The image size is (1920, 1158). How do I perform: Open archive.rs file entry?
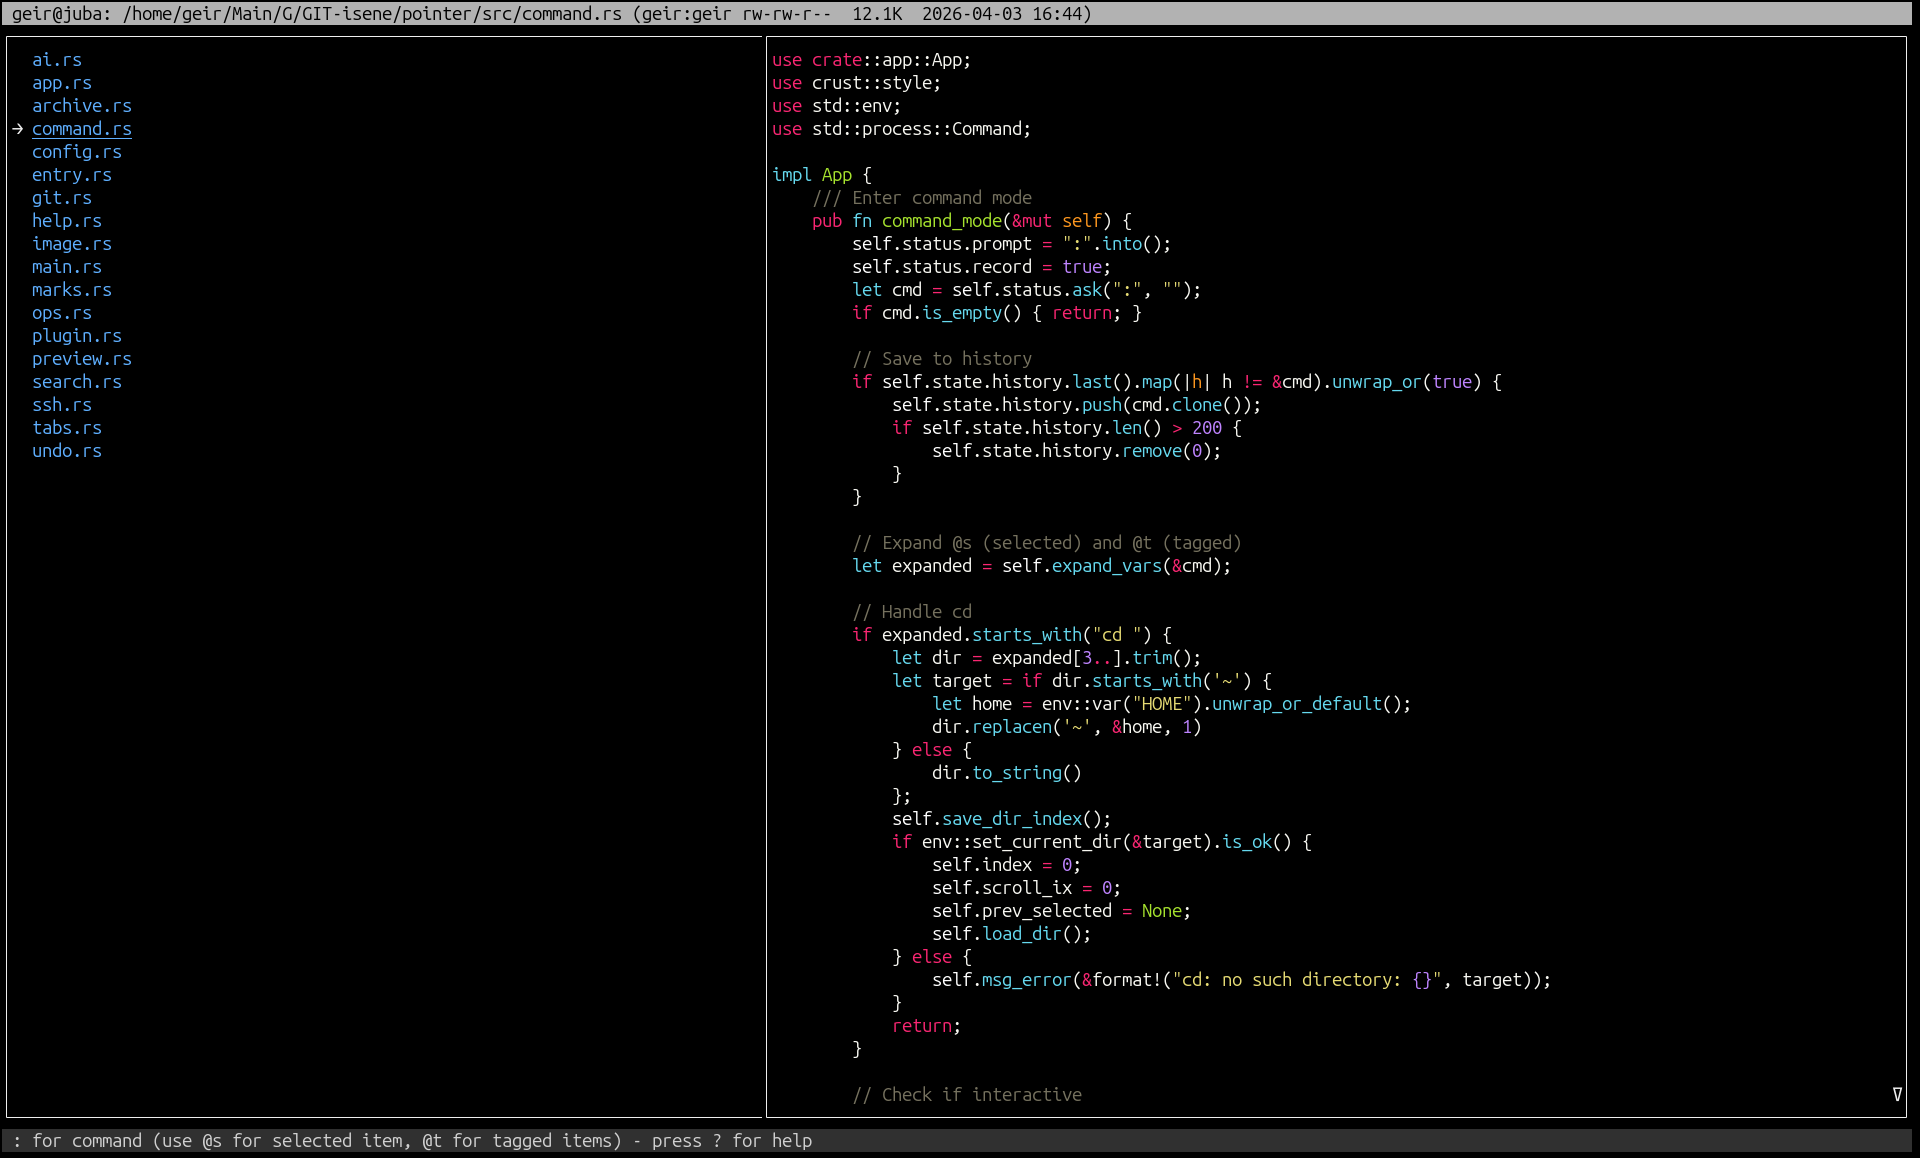pos(82,106)
